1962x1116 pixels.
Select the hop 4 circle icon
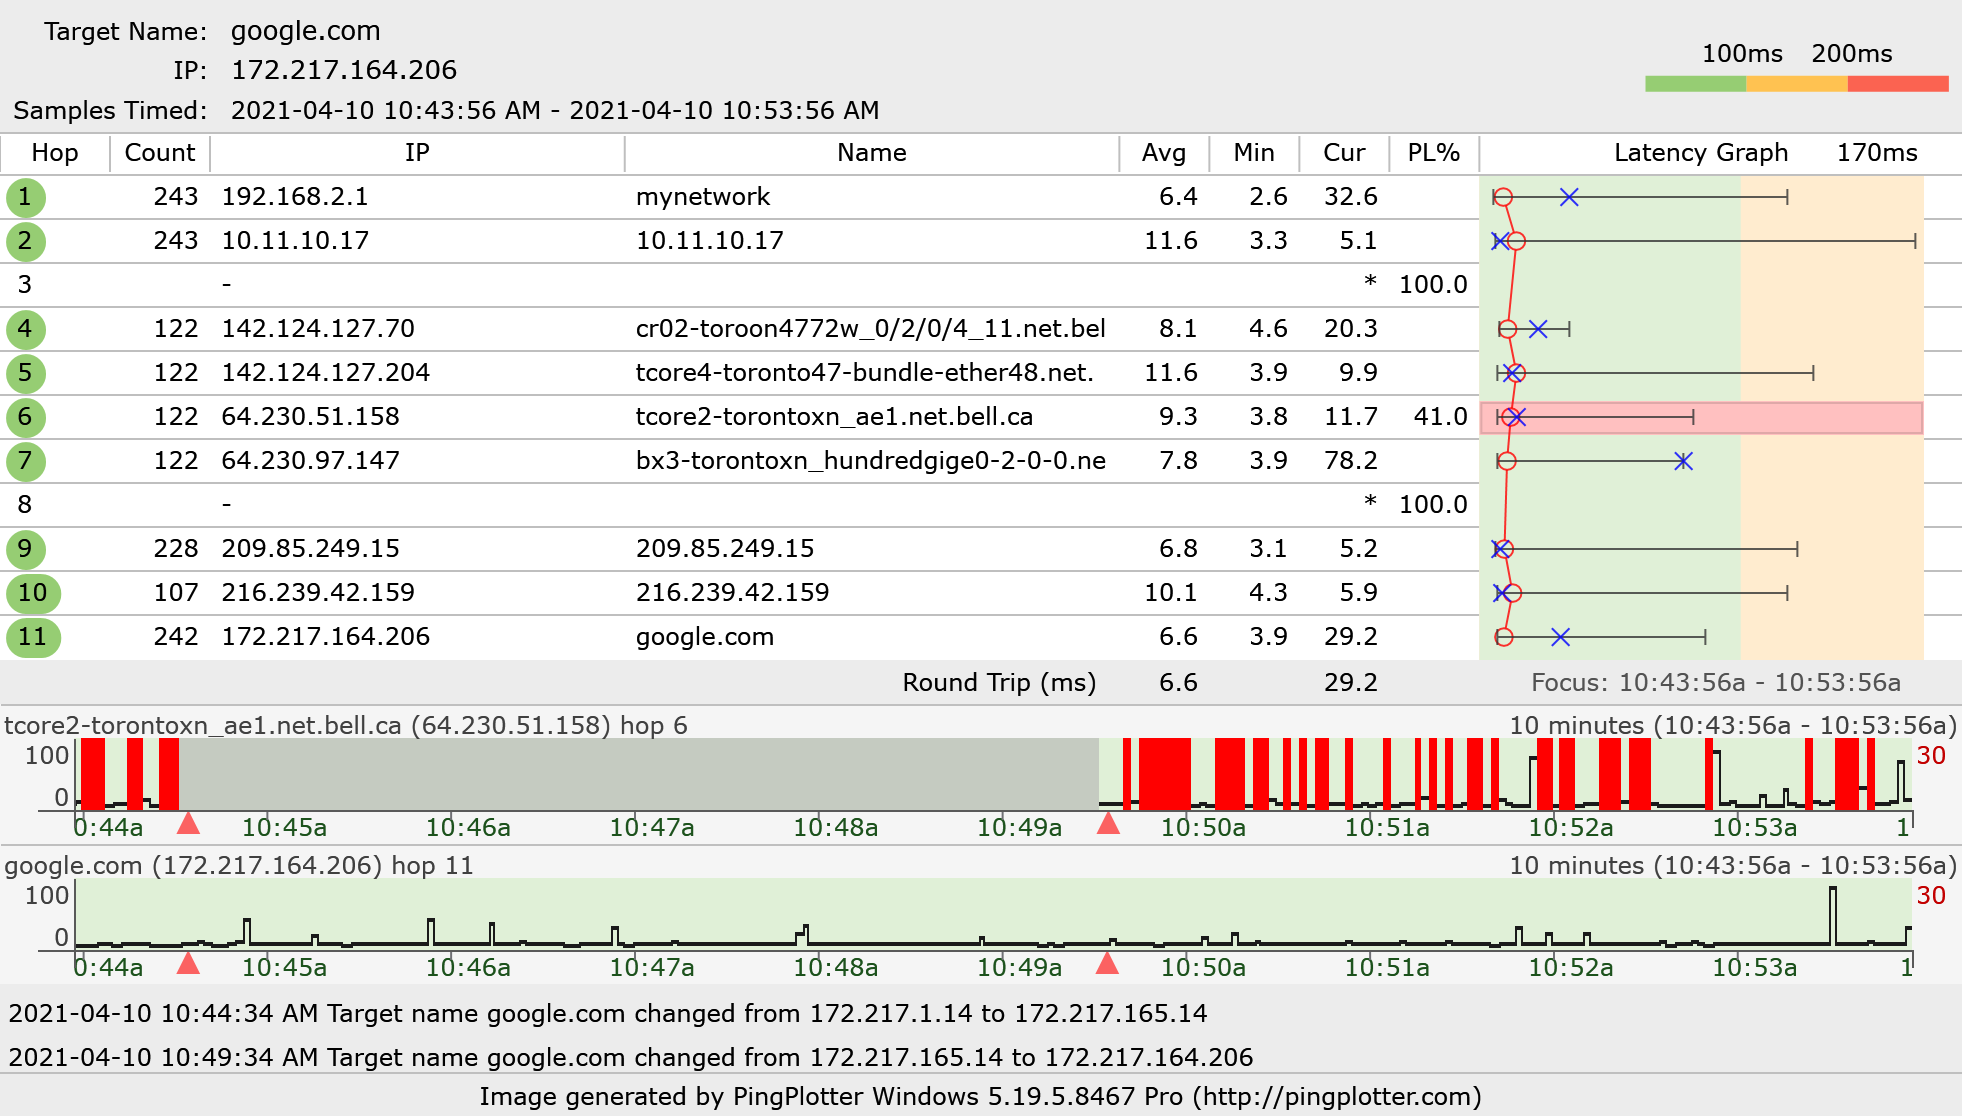26,329
